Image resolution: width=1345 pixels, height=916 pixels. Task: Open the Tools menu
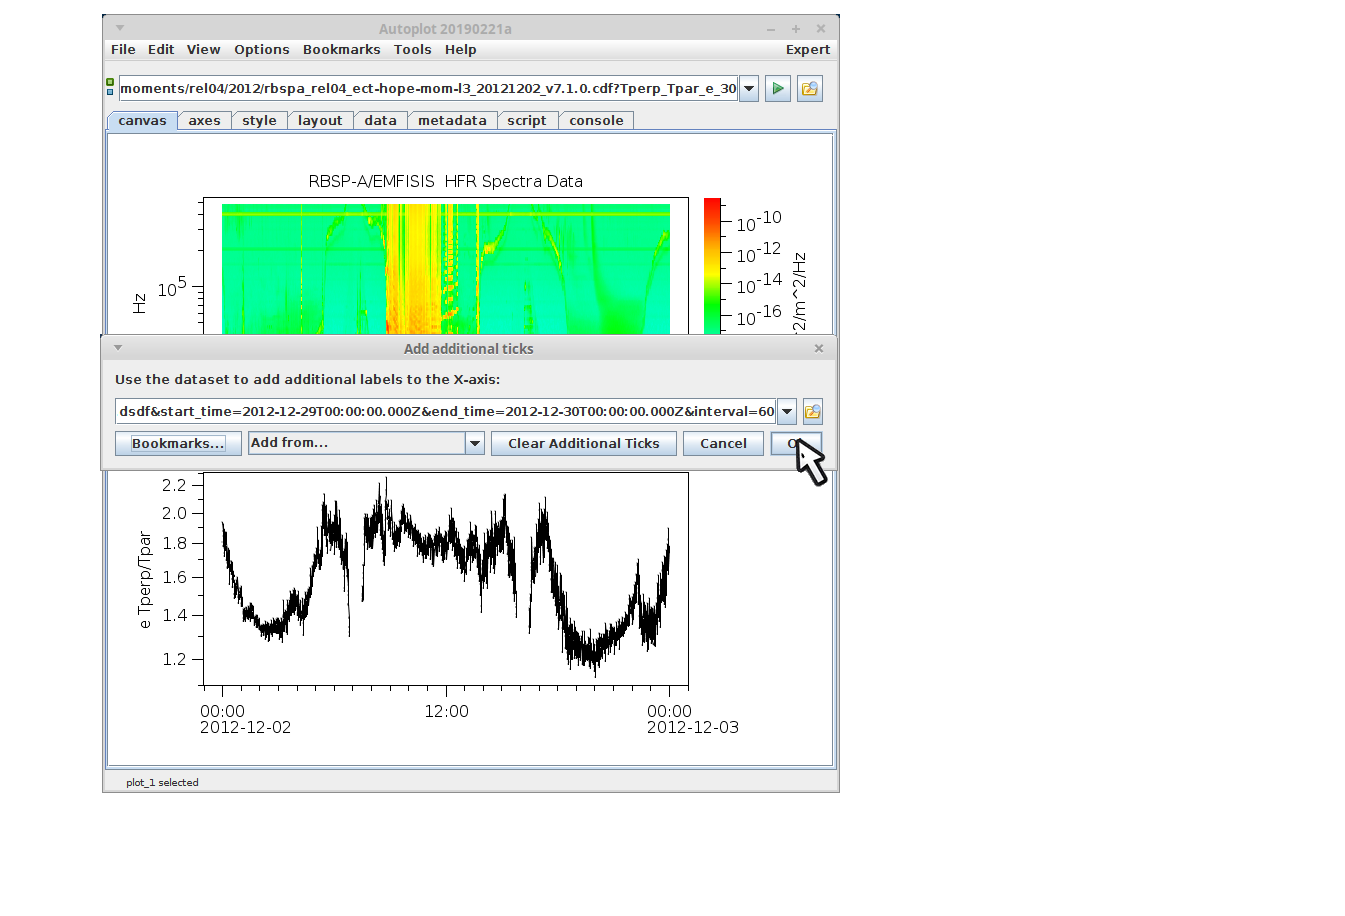[412, 50]
